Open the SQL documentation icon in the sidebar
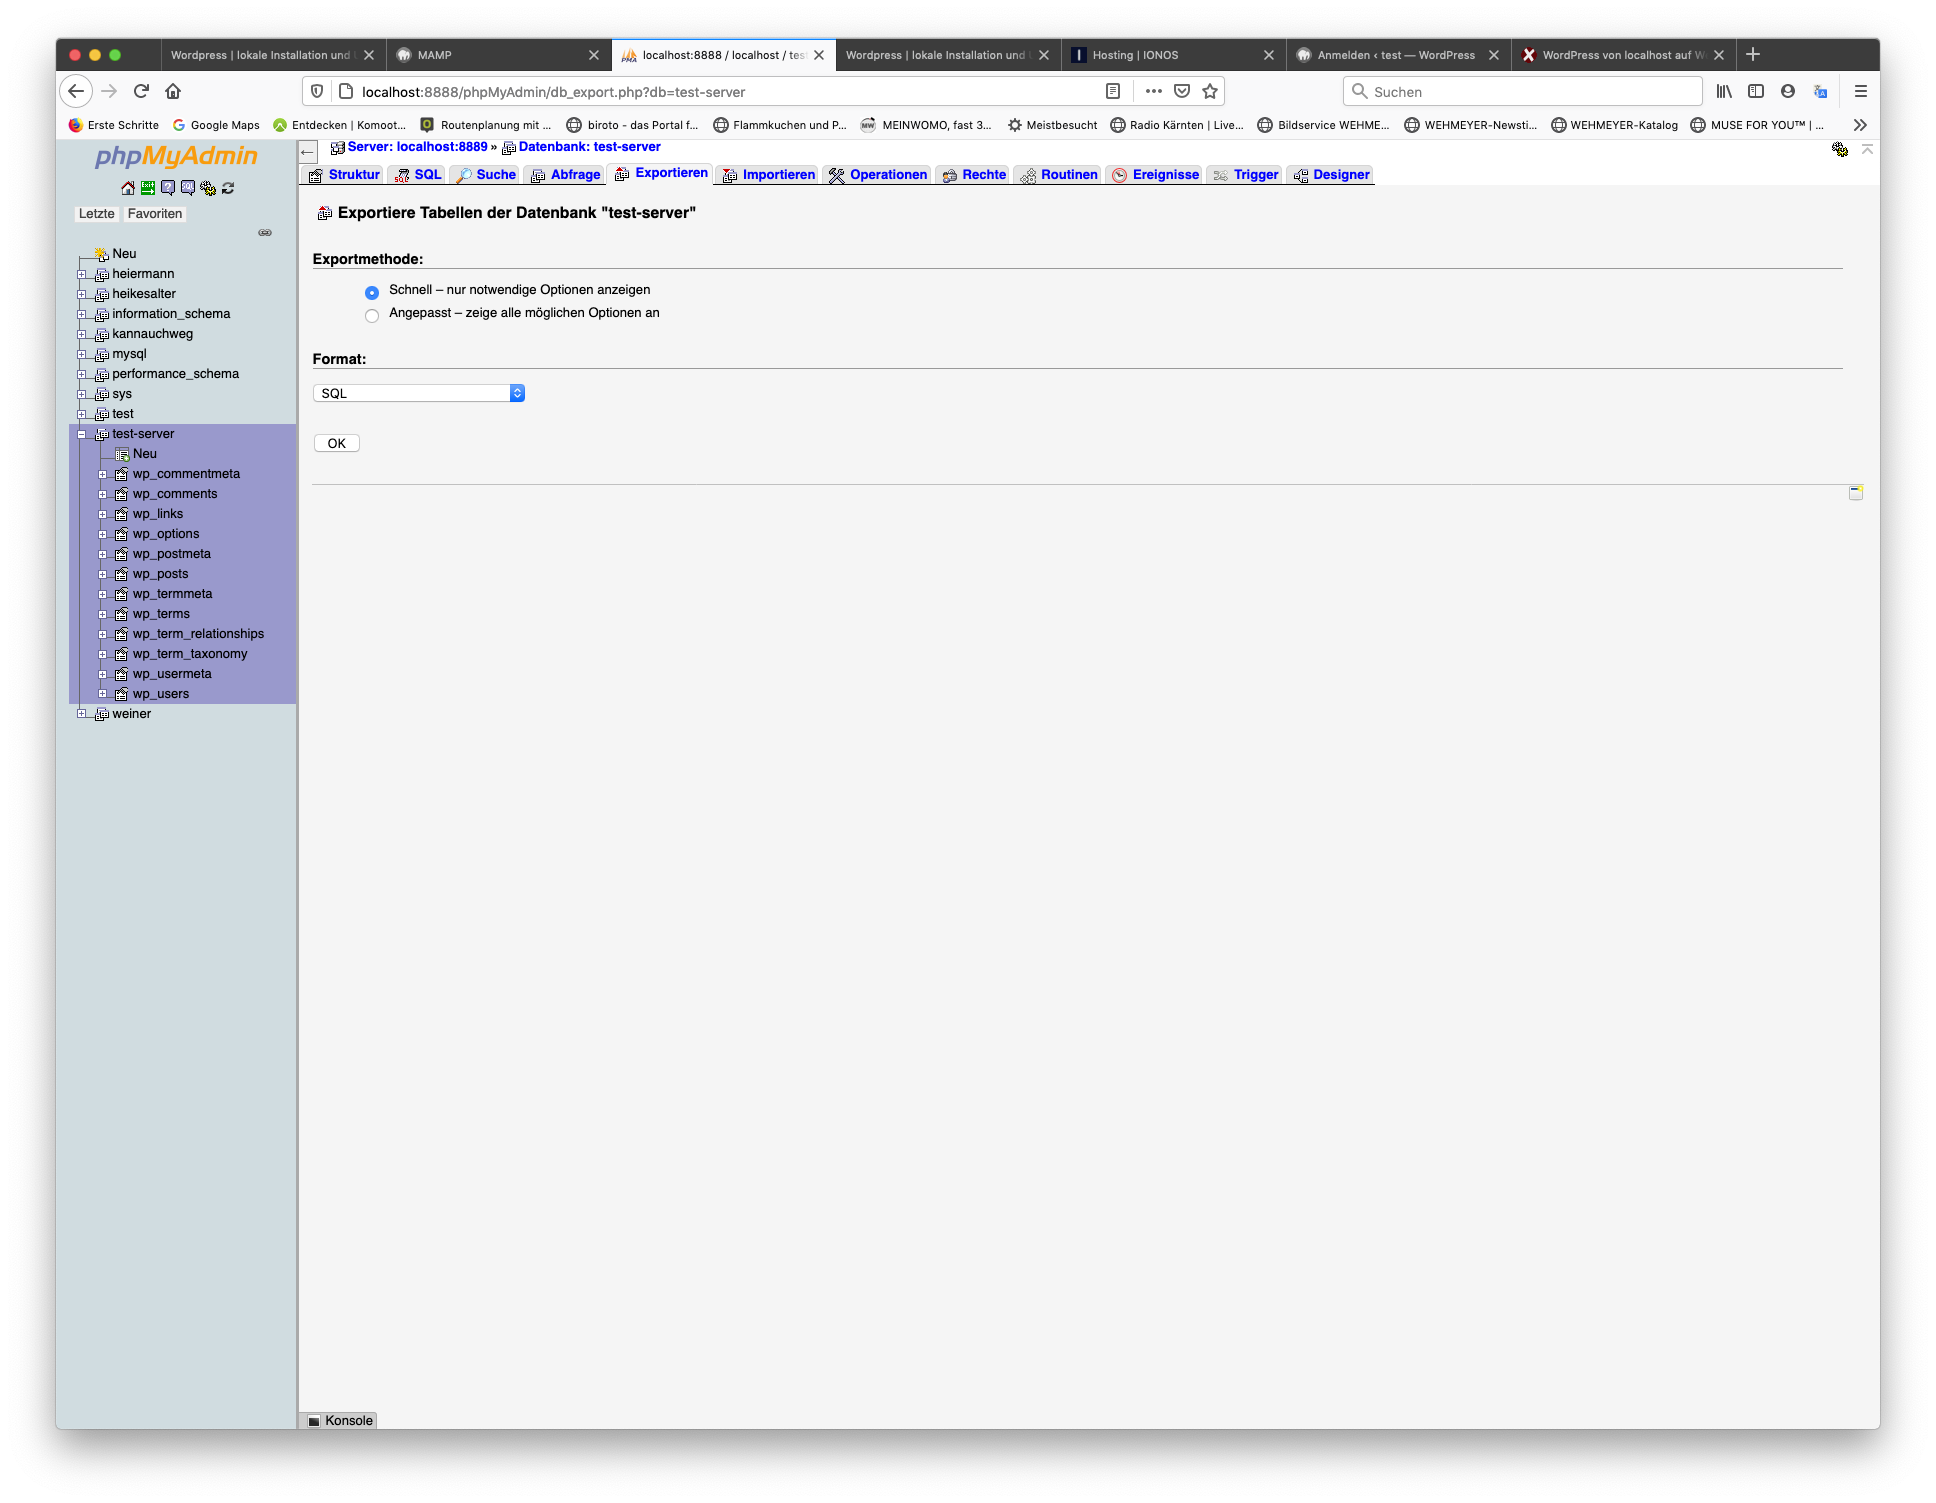Viewport: 1936px width, 1503px height. 187,188
